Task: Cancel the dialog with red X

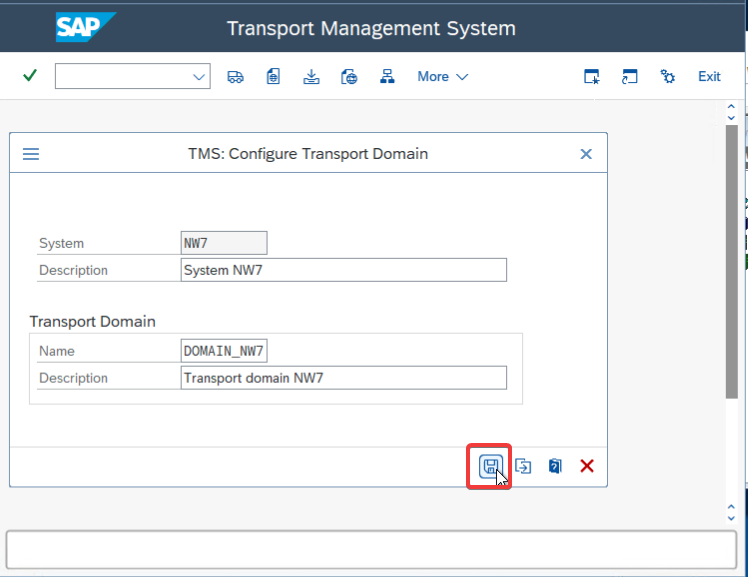Action: (587, 466)
